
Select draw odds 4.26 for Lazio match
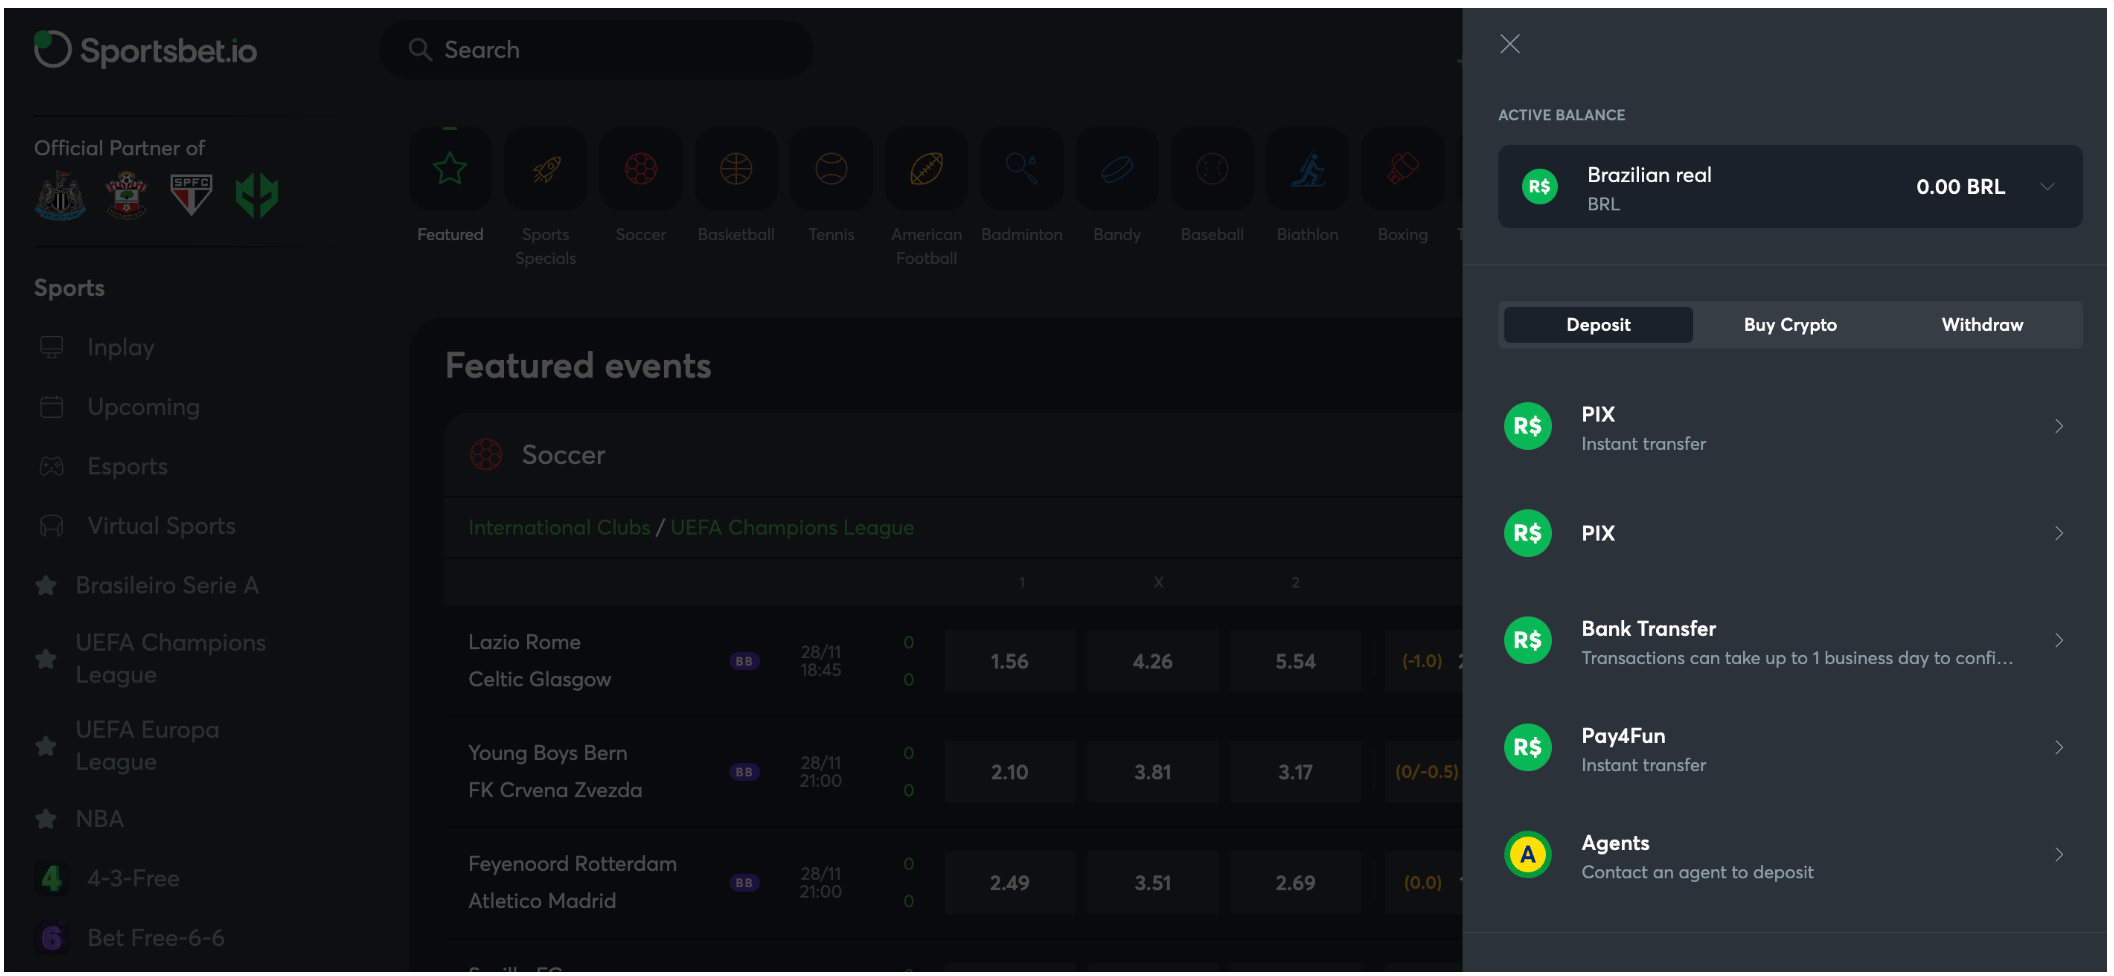click(1153, 662)
